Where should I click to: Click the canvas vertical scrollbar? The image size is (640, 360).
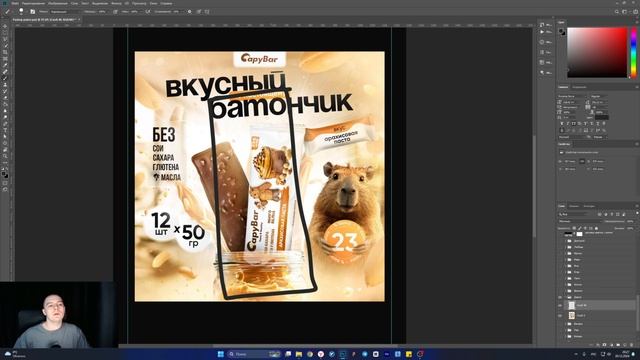(x=534, y=186)
